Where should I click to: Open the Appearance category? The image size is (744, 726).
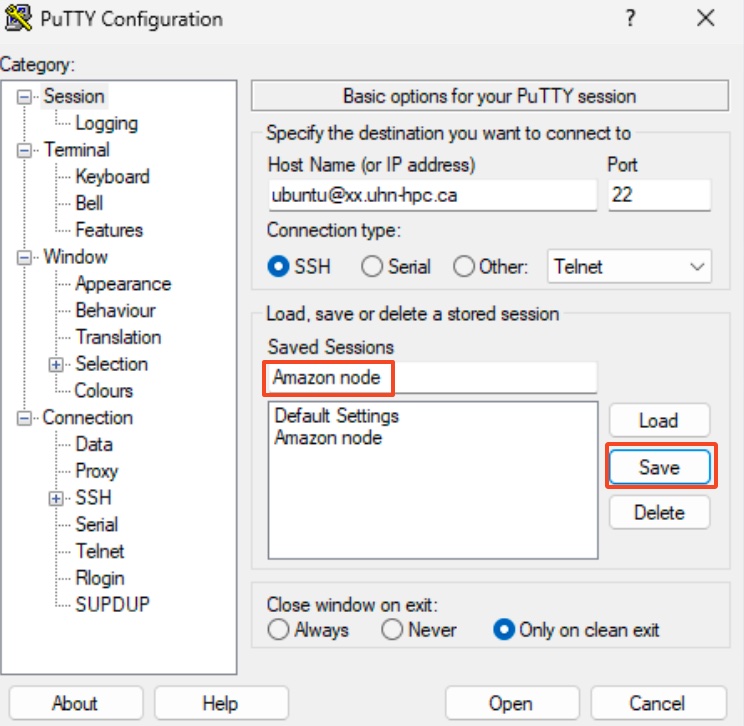(x=123, y=284)
